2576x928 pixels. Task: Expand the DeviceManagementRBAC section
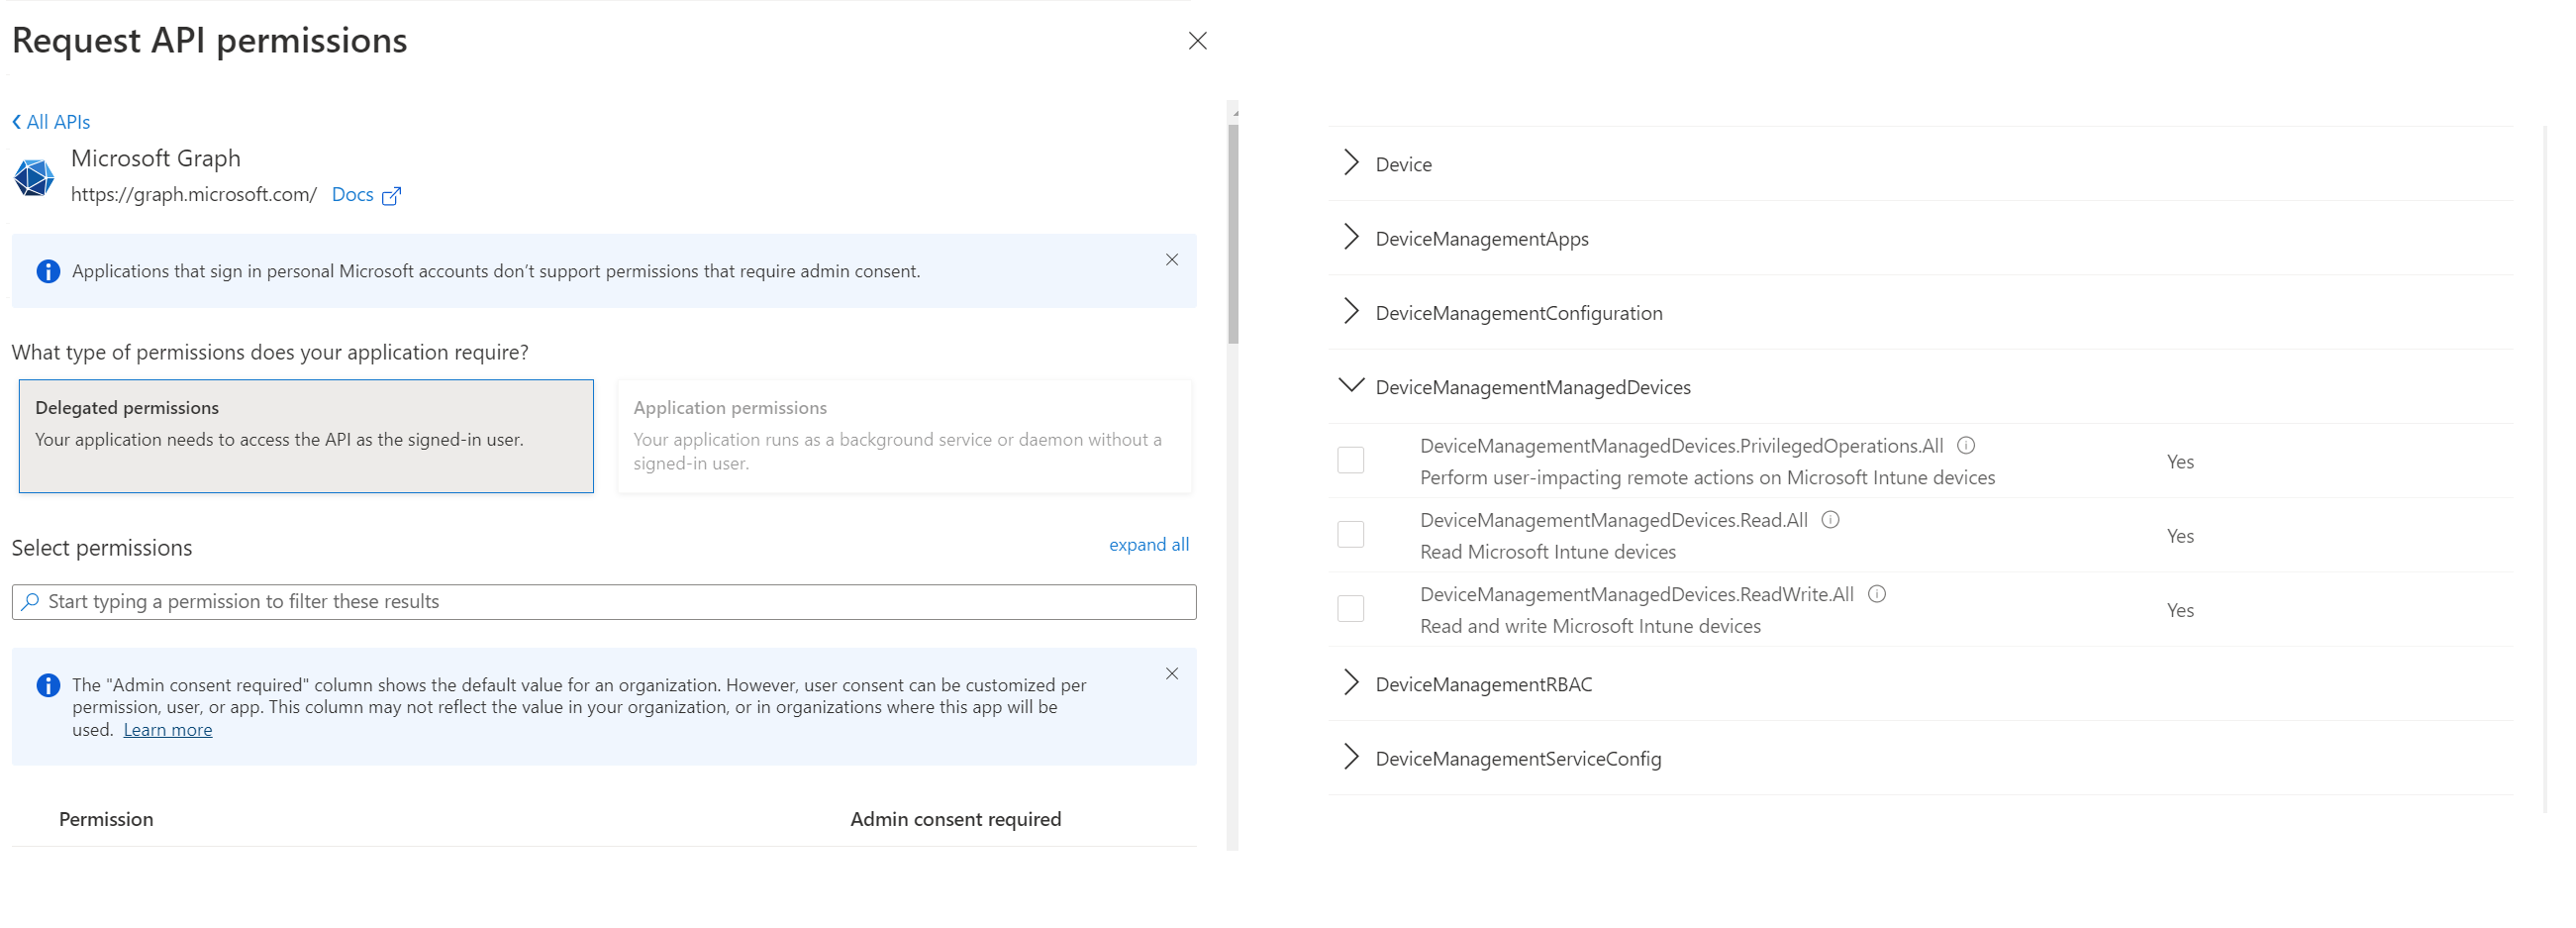point(1351,683)
